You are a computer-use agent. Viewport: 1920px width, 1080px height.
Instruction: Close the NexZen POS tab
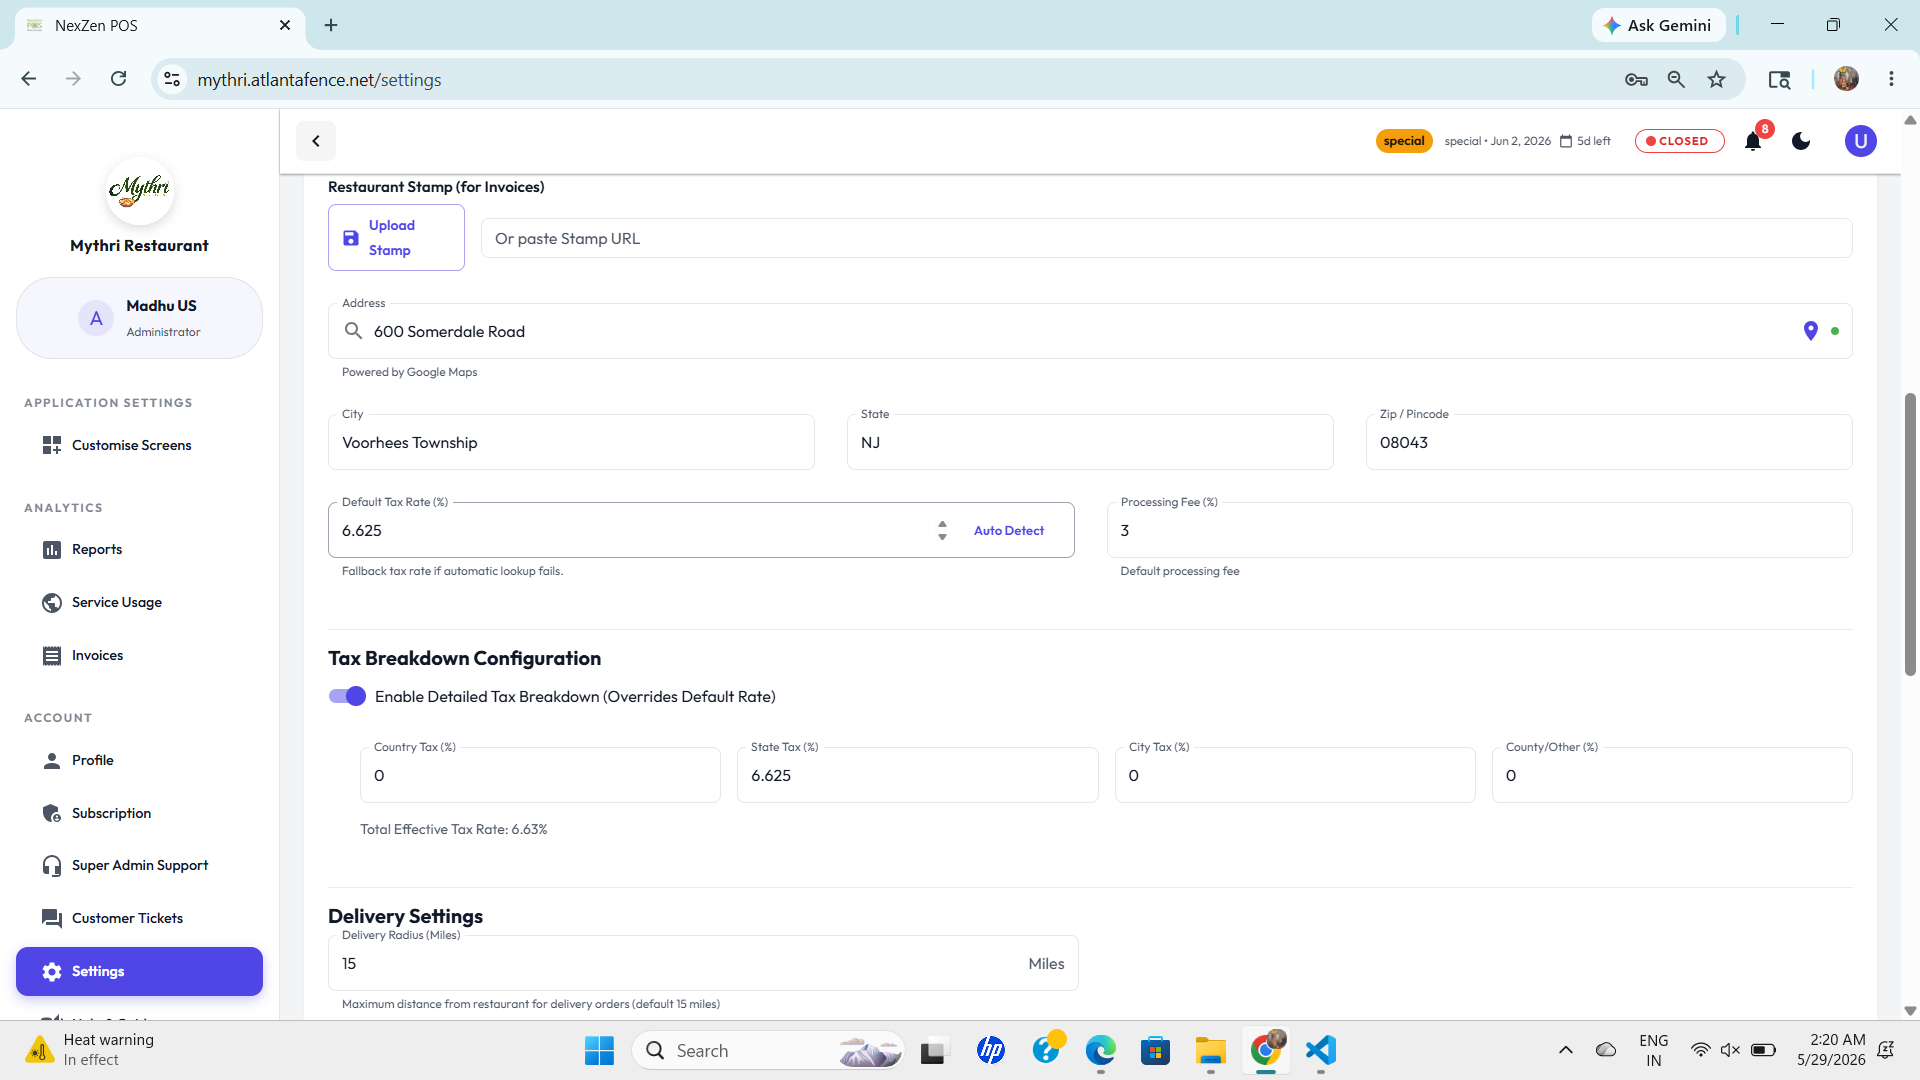click(285, 25)
